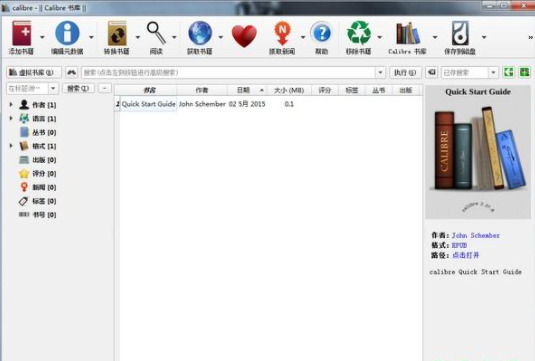Click the 02 5月 2015 date cell
The height and width of the screenshot is (361, 535).
(247, 104)
